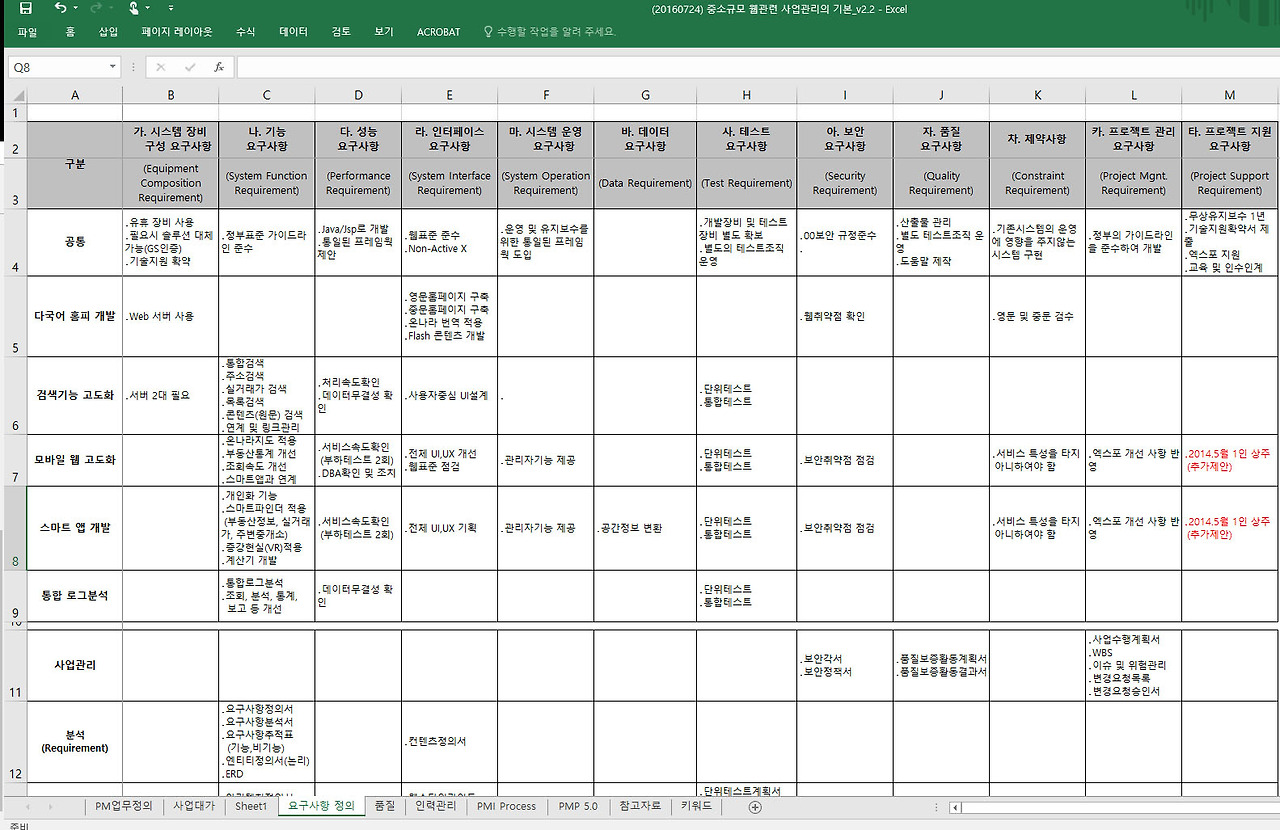Open the 페이지 레이아웃 ribbon tab
Viewport: 1280px width, 830px height.
[x=177, y=32]
